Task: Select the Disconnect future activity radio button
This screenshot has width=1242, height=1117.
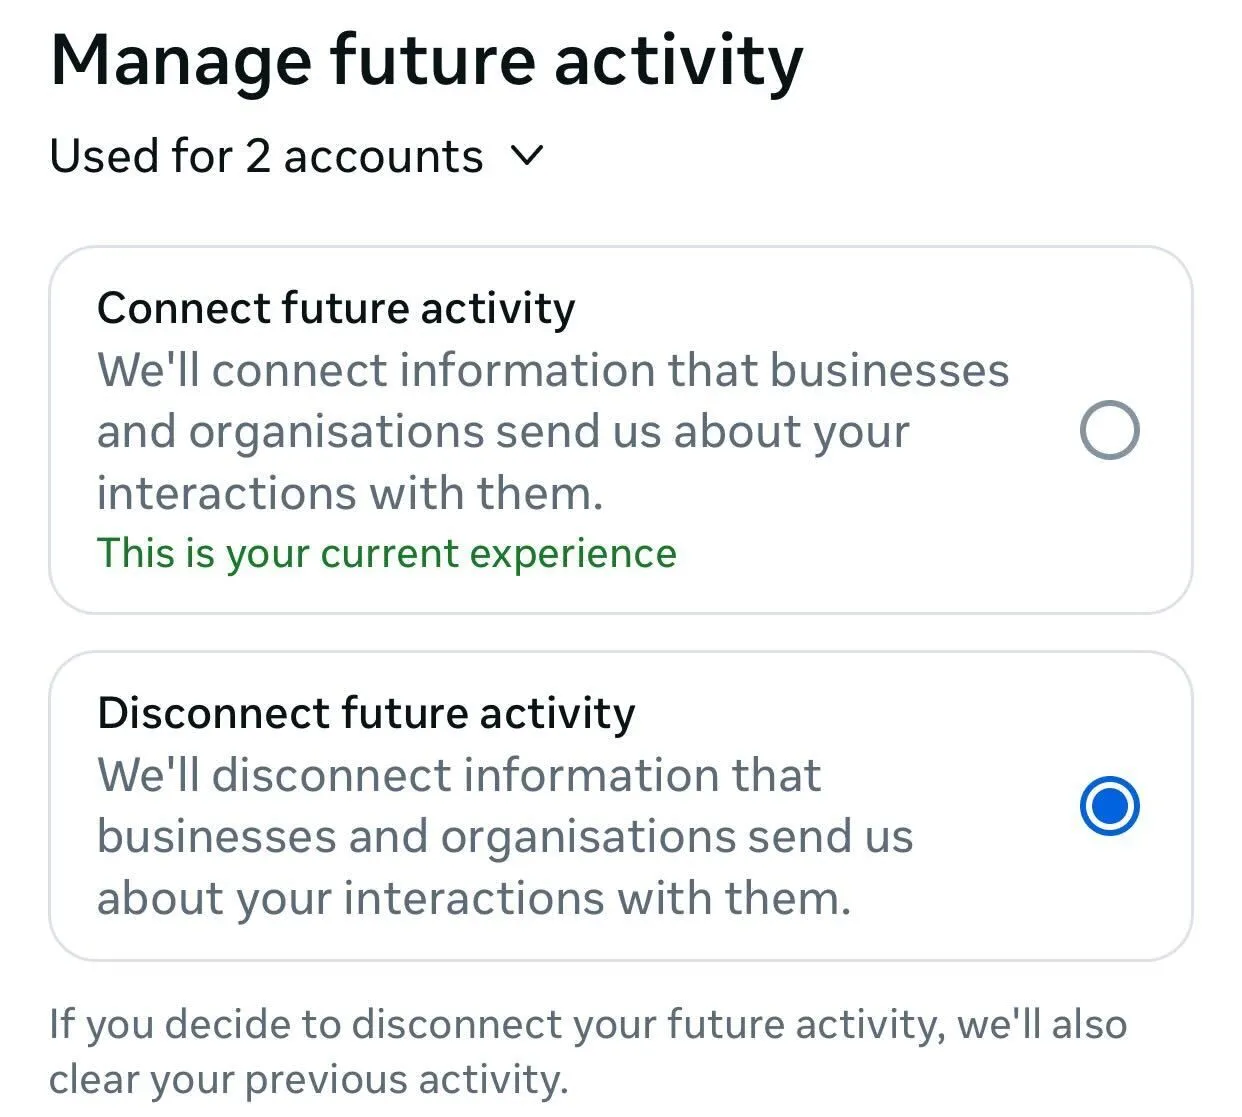Action: [1109, 806]
